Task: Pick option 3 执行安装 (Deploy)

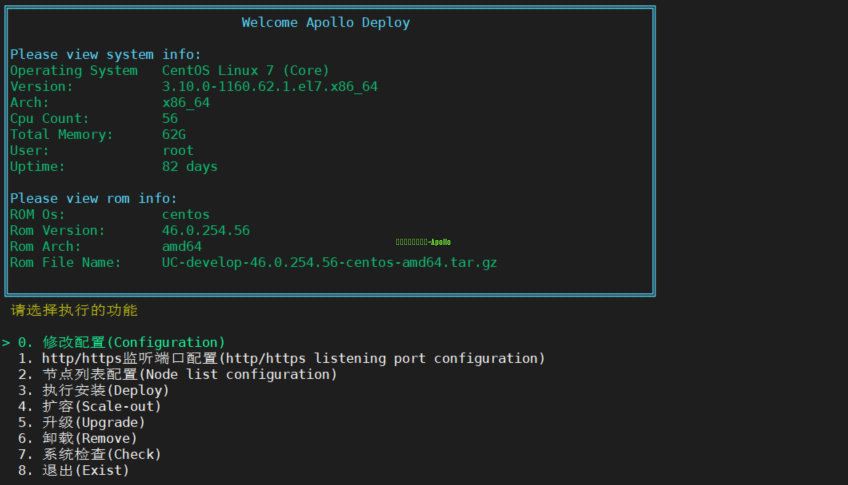Action: point(94,390)
